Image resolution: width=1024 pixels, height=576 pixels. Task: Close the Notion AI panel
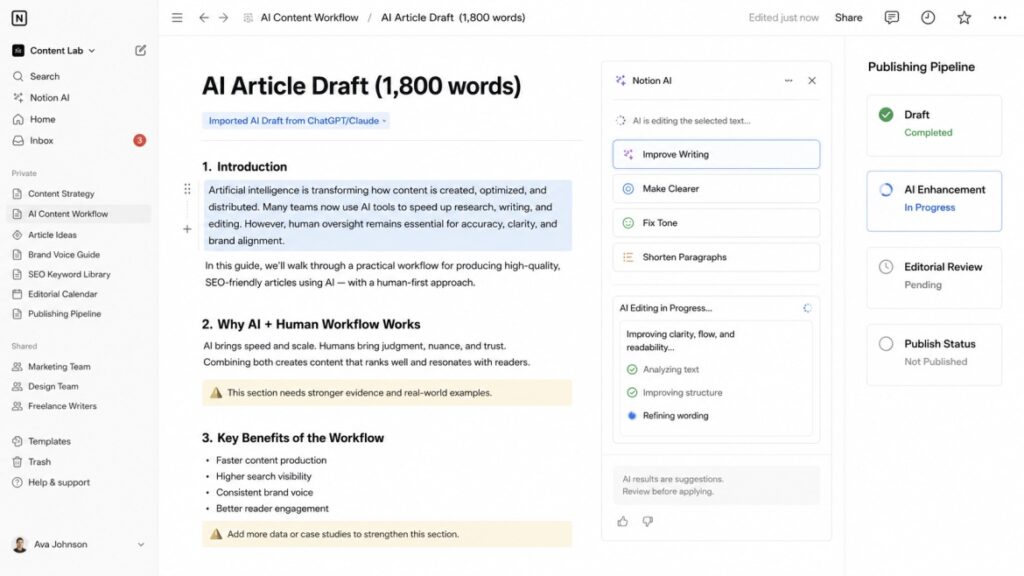point(812,80)
